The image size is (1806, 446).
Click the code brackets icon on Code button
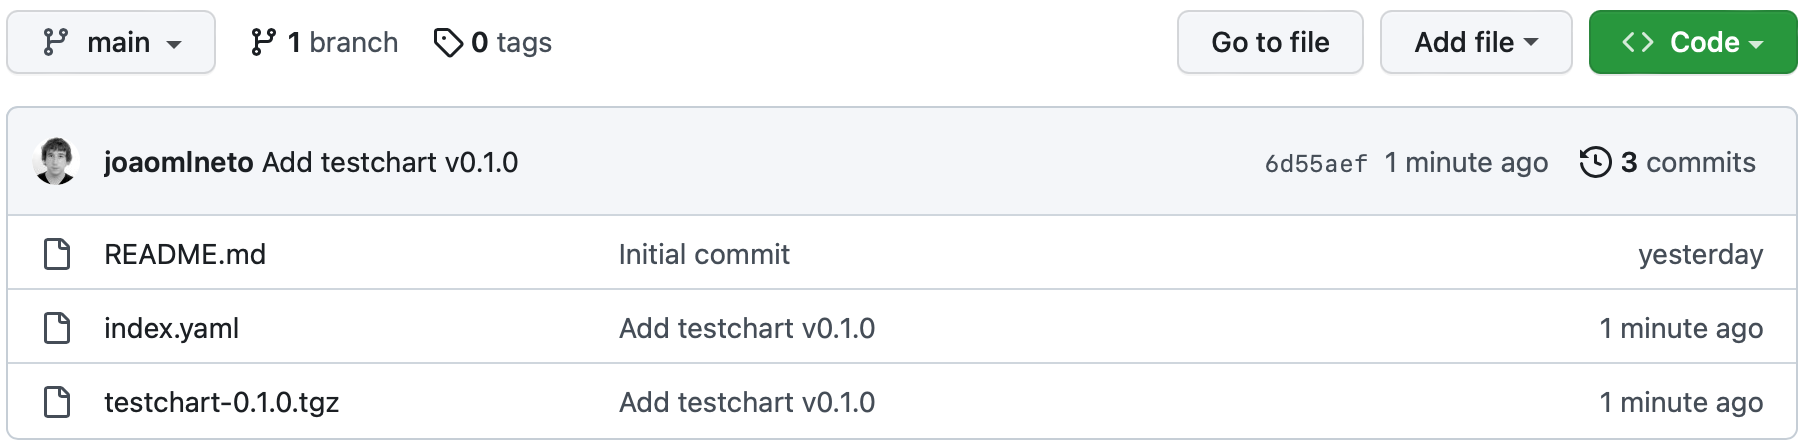(x=1637, y=42)
